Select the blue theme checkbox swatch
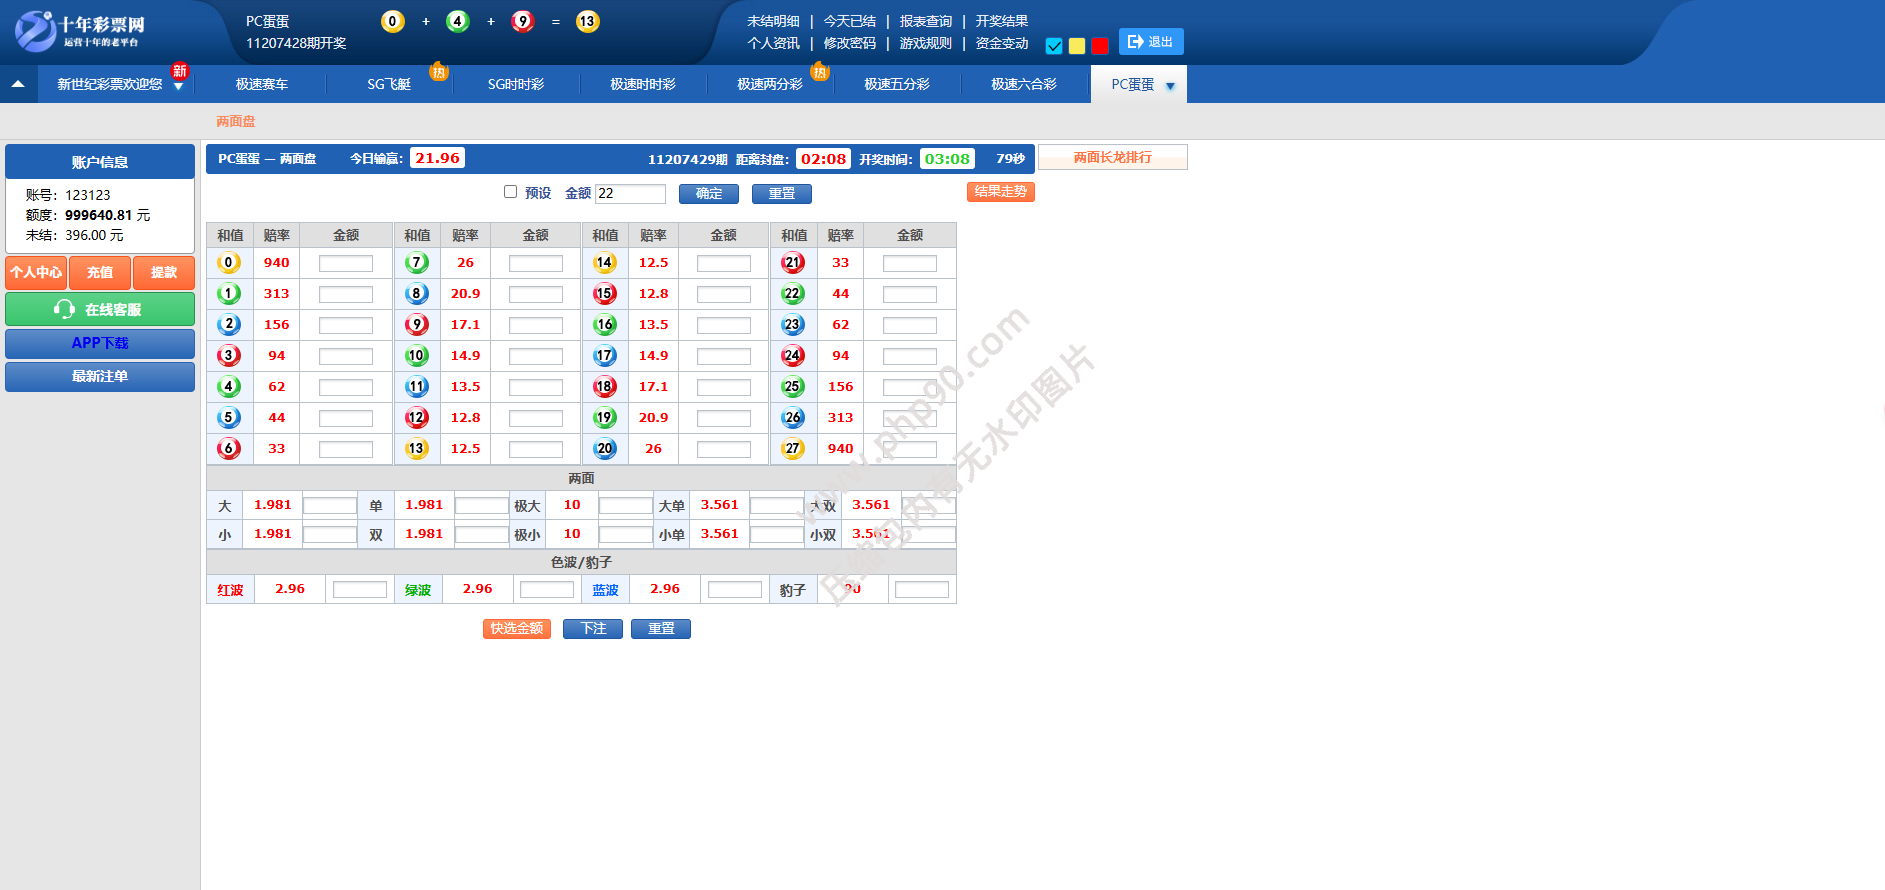Image resolution: width=1885 pixels, height=890 pixels. pos(1054,46)
